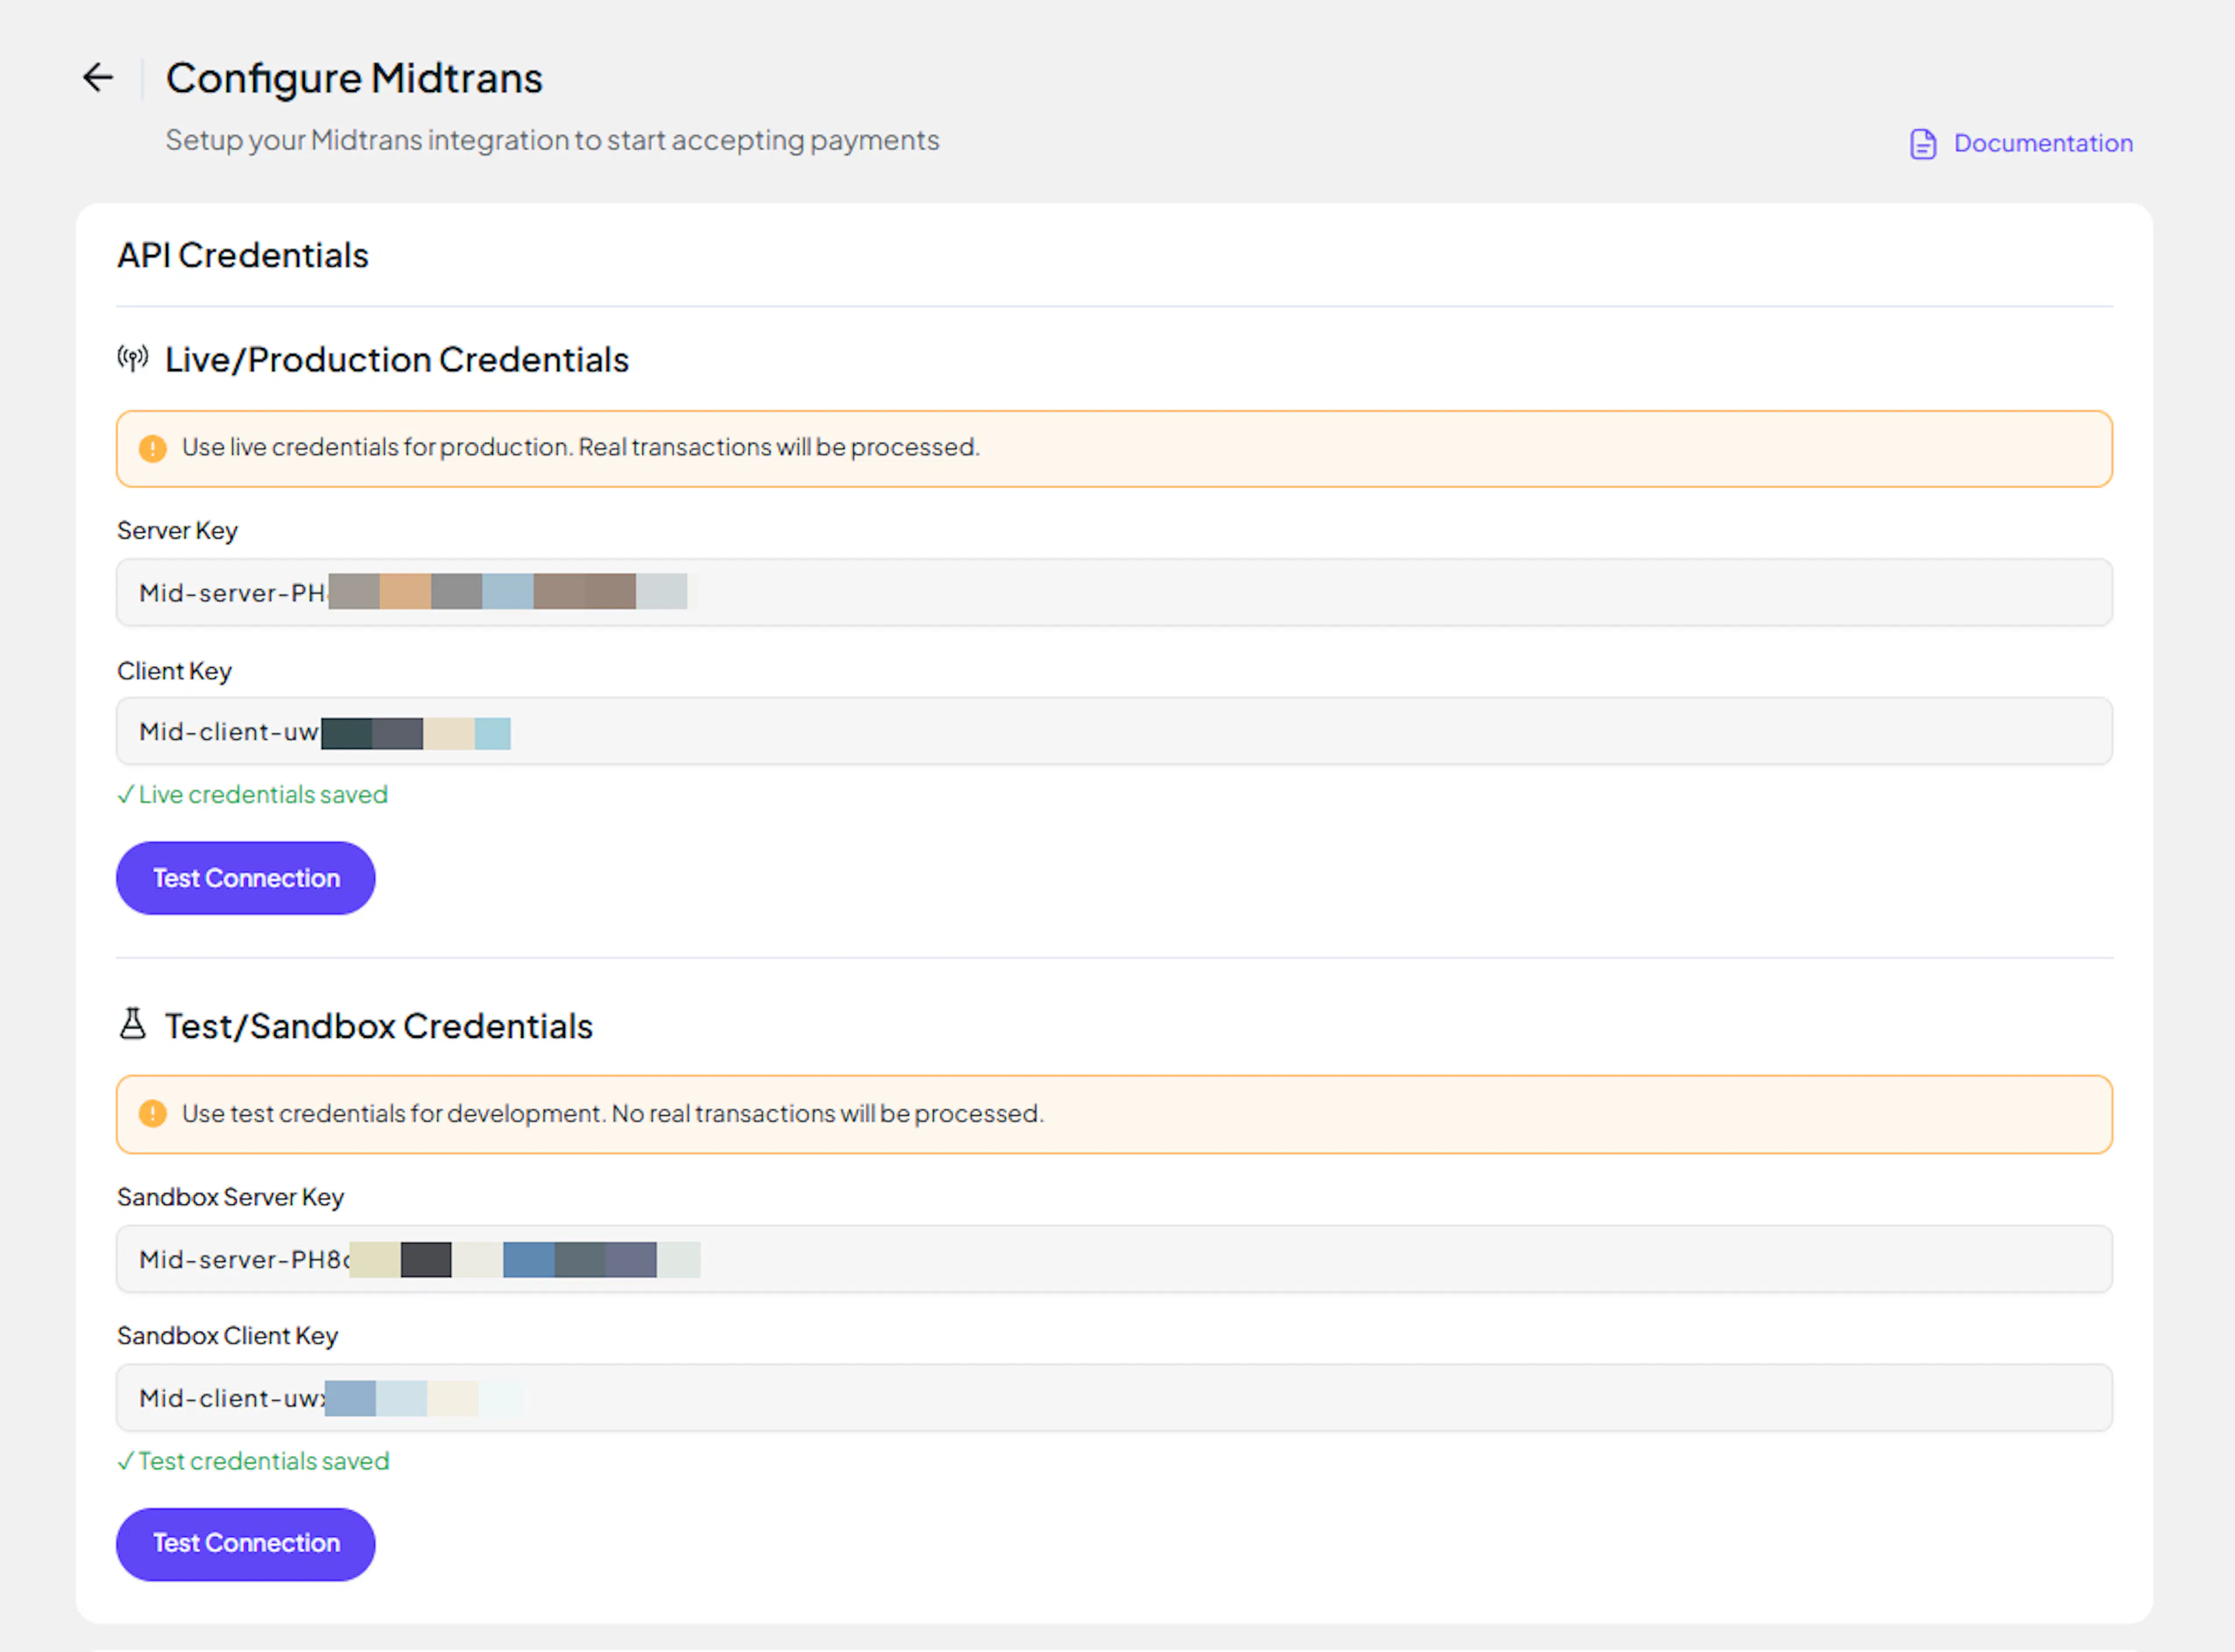Click the 'Live credentials saved' status text
Viewport: 2235px width, 1652px height.
[252, 795]
